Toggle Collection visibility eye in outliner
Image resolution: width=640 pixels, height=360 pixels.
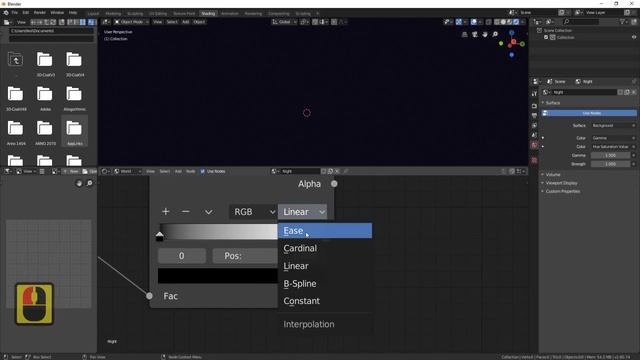point(634,37)
